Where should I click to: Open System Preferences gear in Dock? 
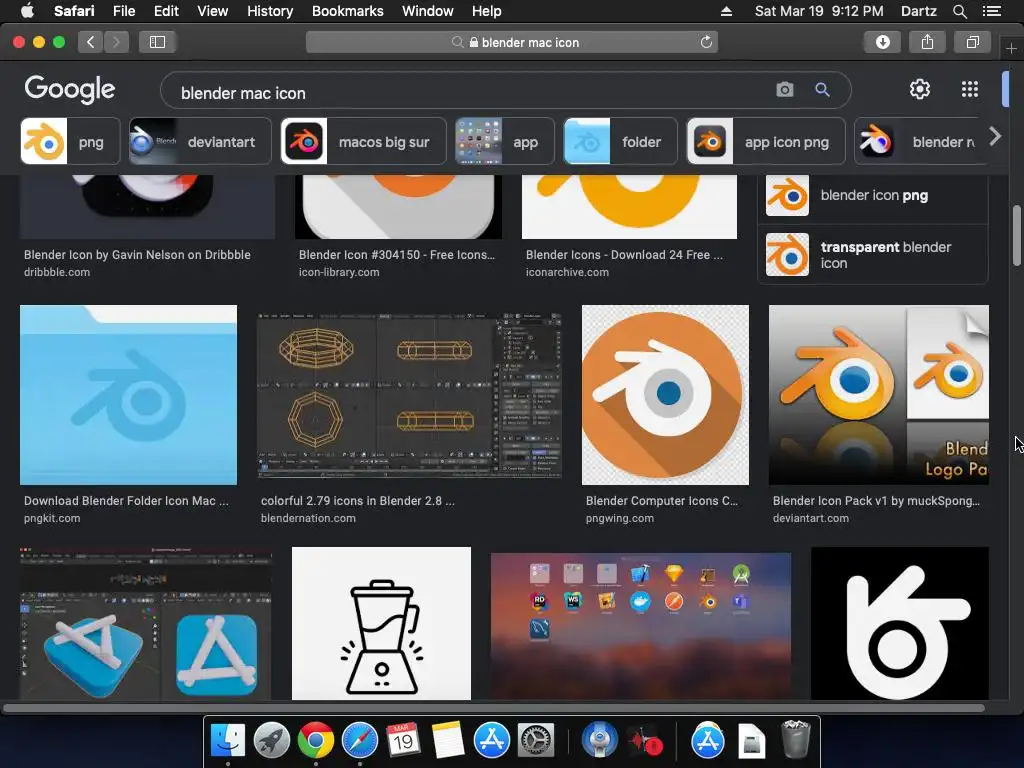pos(536,741)
